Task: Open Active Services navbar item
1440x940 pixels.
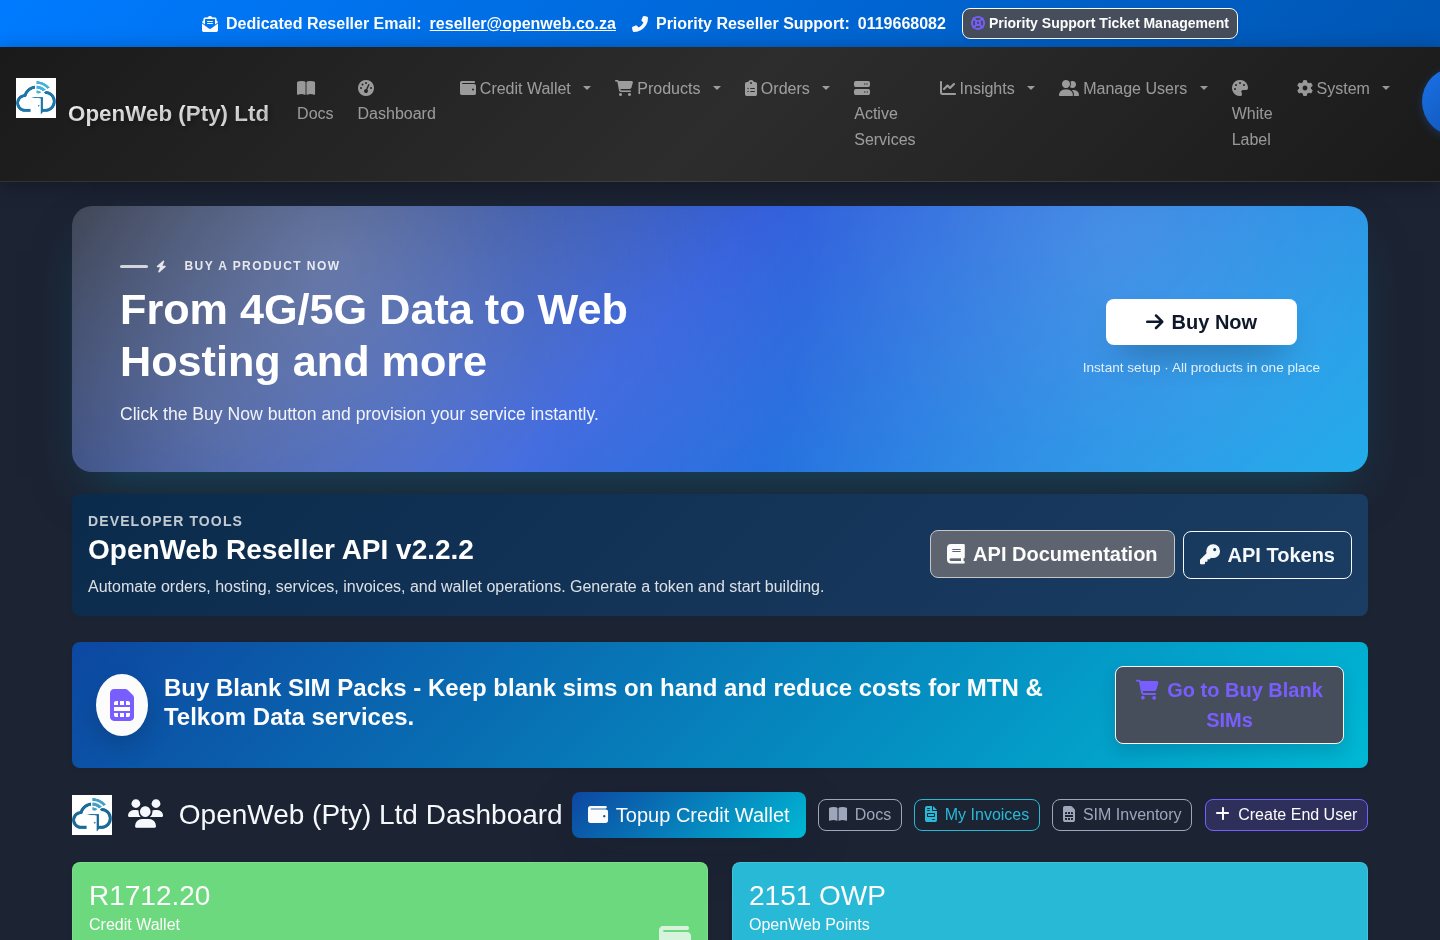Action: pyautogui.click(x=885, y=114)
